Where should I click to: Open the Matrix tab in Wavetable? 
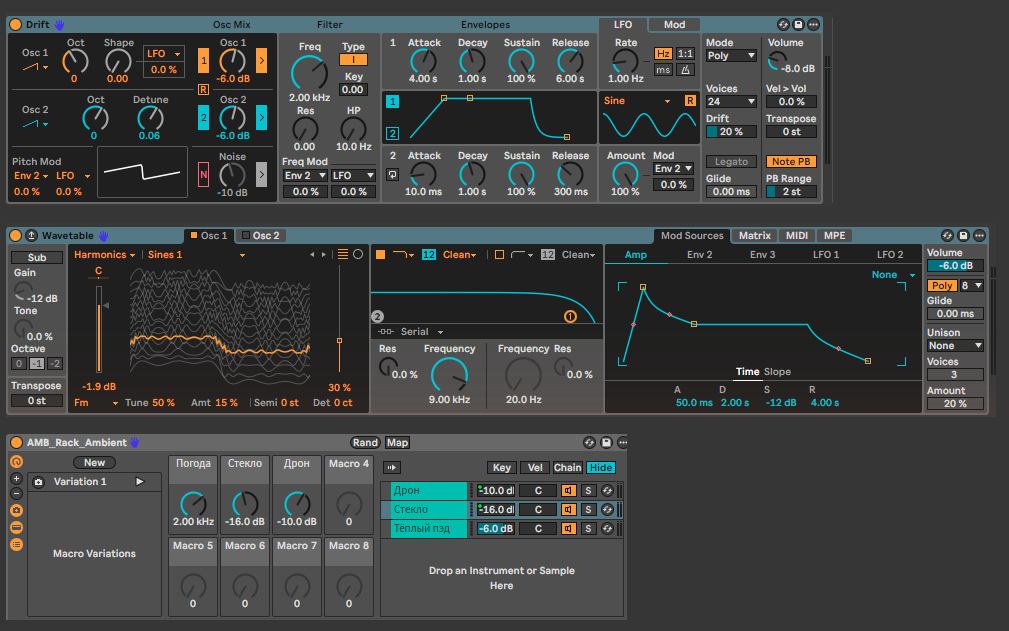[754, 235]
